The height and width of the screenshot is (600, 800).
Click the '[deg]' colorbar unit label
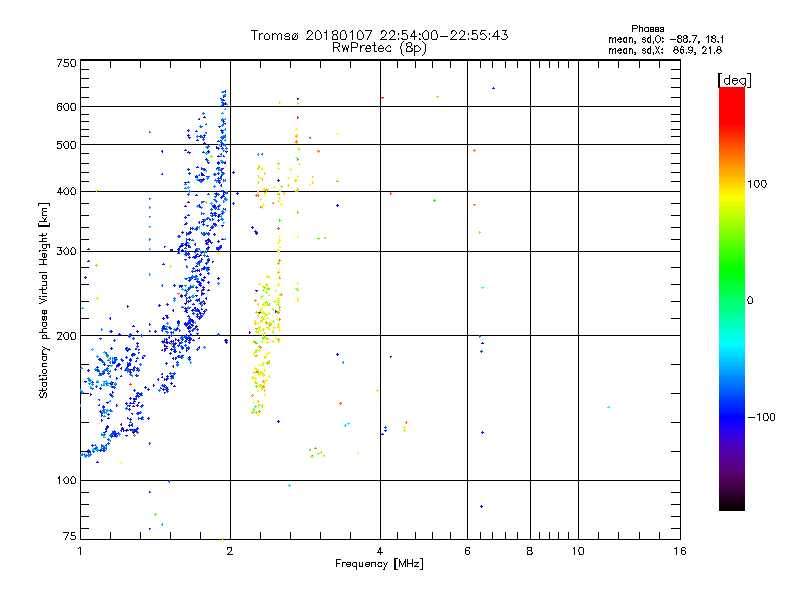(734, 80)
